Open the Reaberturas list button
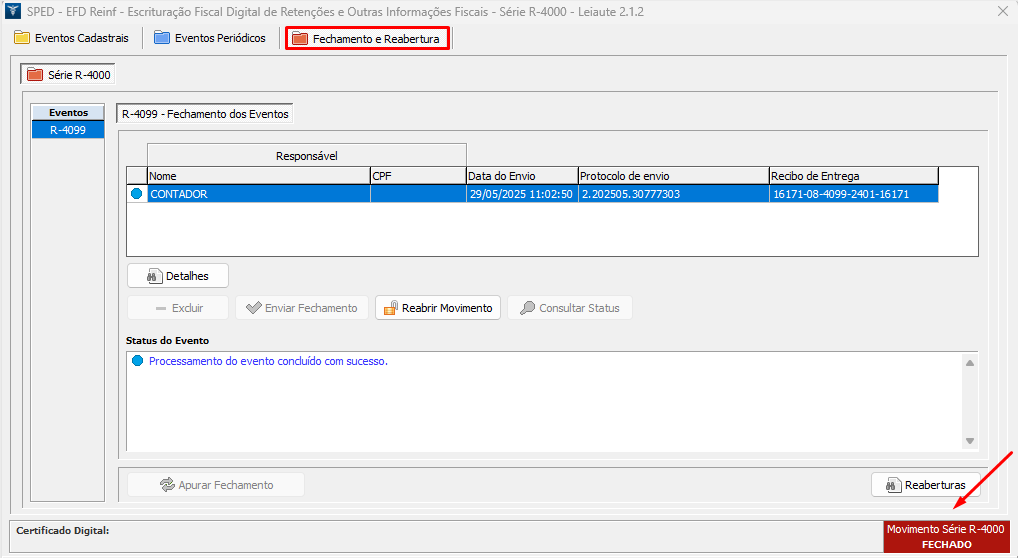The image size is (1018, 558). point(925,485)
